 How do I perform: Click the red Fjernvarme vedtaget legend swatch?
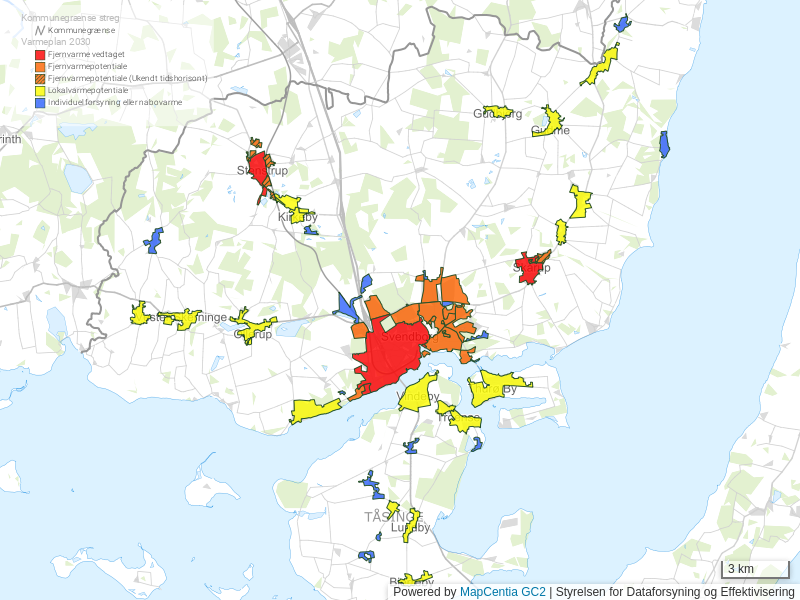(x=40, y=54)
